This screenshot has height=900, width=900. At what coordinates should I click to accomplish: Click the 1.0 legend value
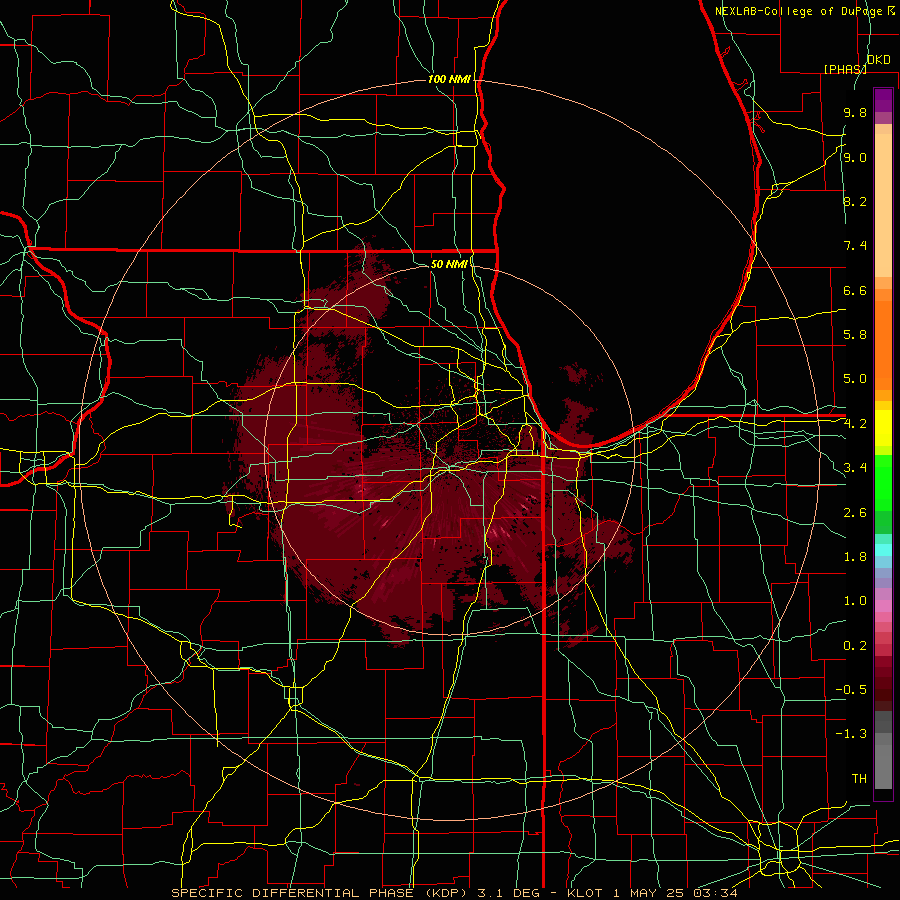coord(855,601)
